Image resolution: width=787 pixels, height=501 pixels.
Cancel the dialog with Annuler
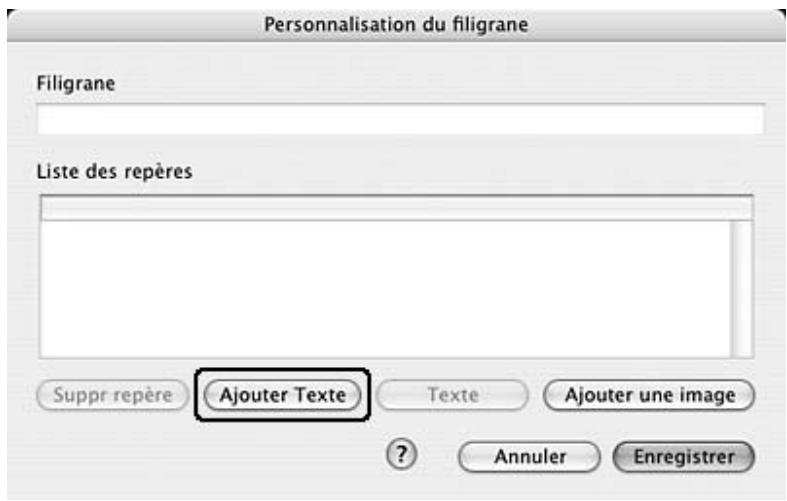(x=530, y=457)
